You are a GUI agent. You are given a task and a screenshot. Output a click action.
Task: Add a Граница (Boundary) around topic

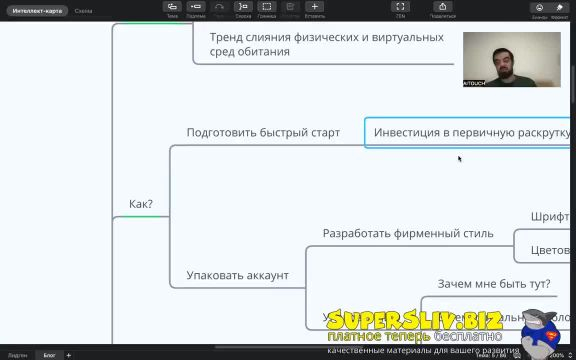tap(267, 7)
